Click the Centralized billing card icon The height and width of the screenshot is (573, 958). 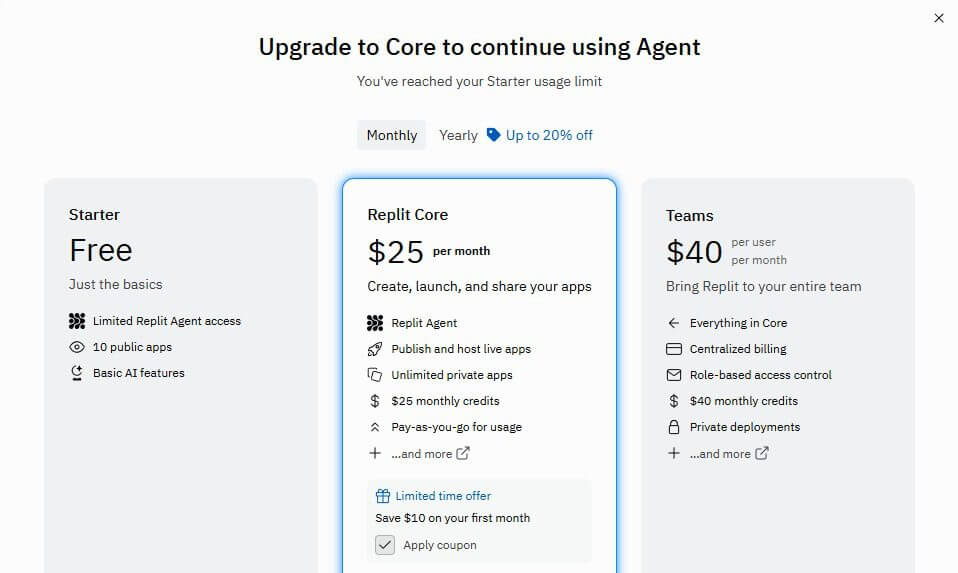674,349
